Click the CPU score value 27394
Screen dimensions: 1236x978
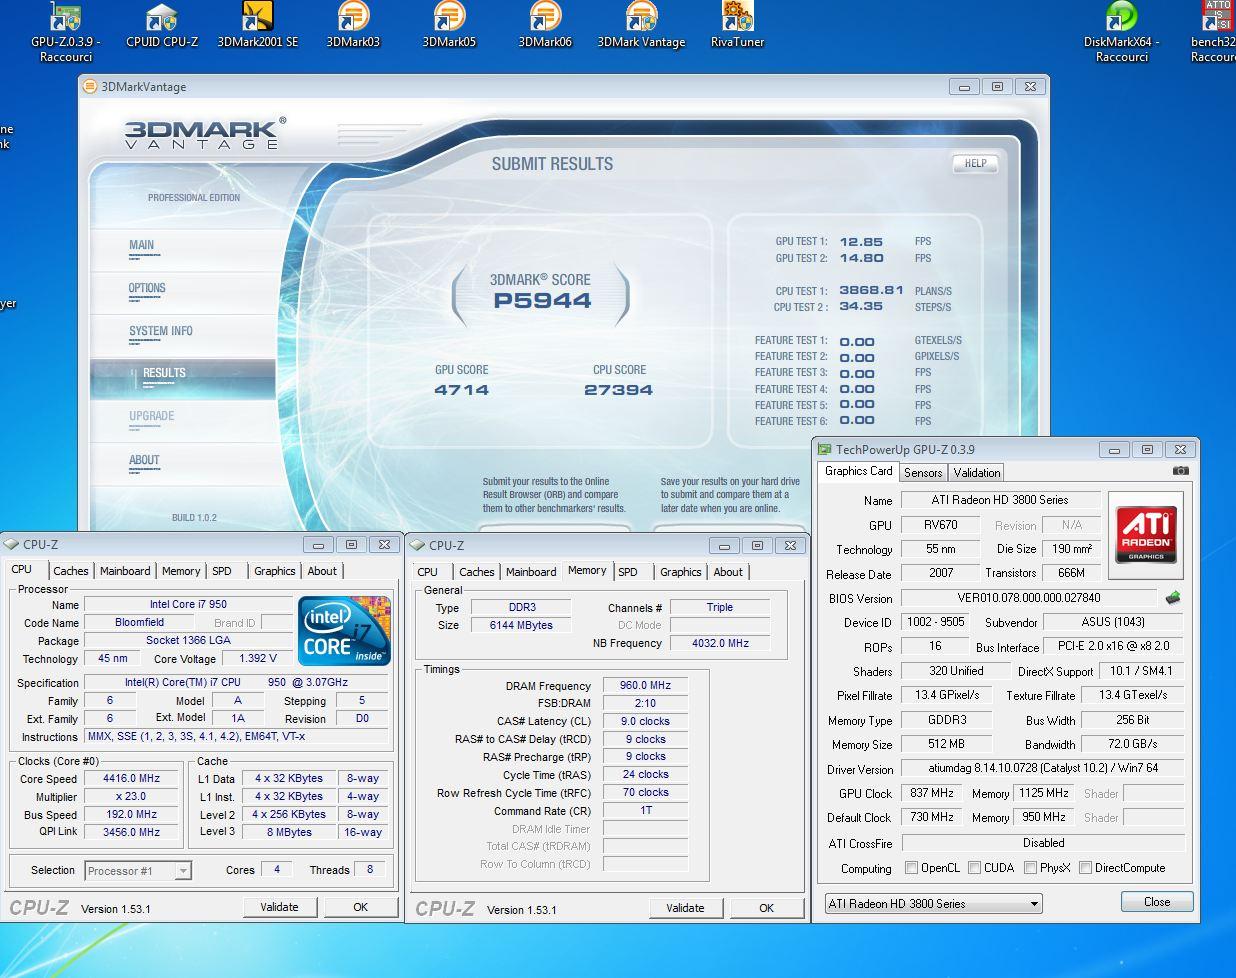point(619,390)
